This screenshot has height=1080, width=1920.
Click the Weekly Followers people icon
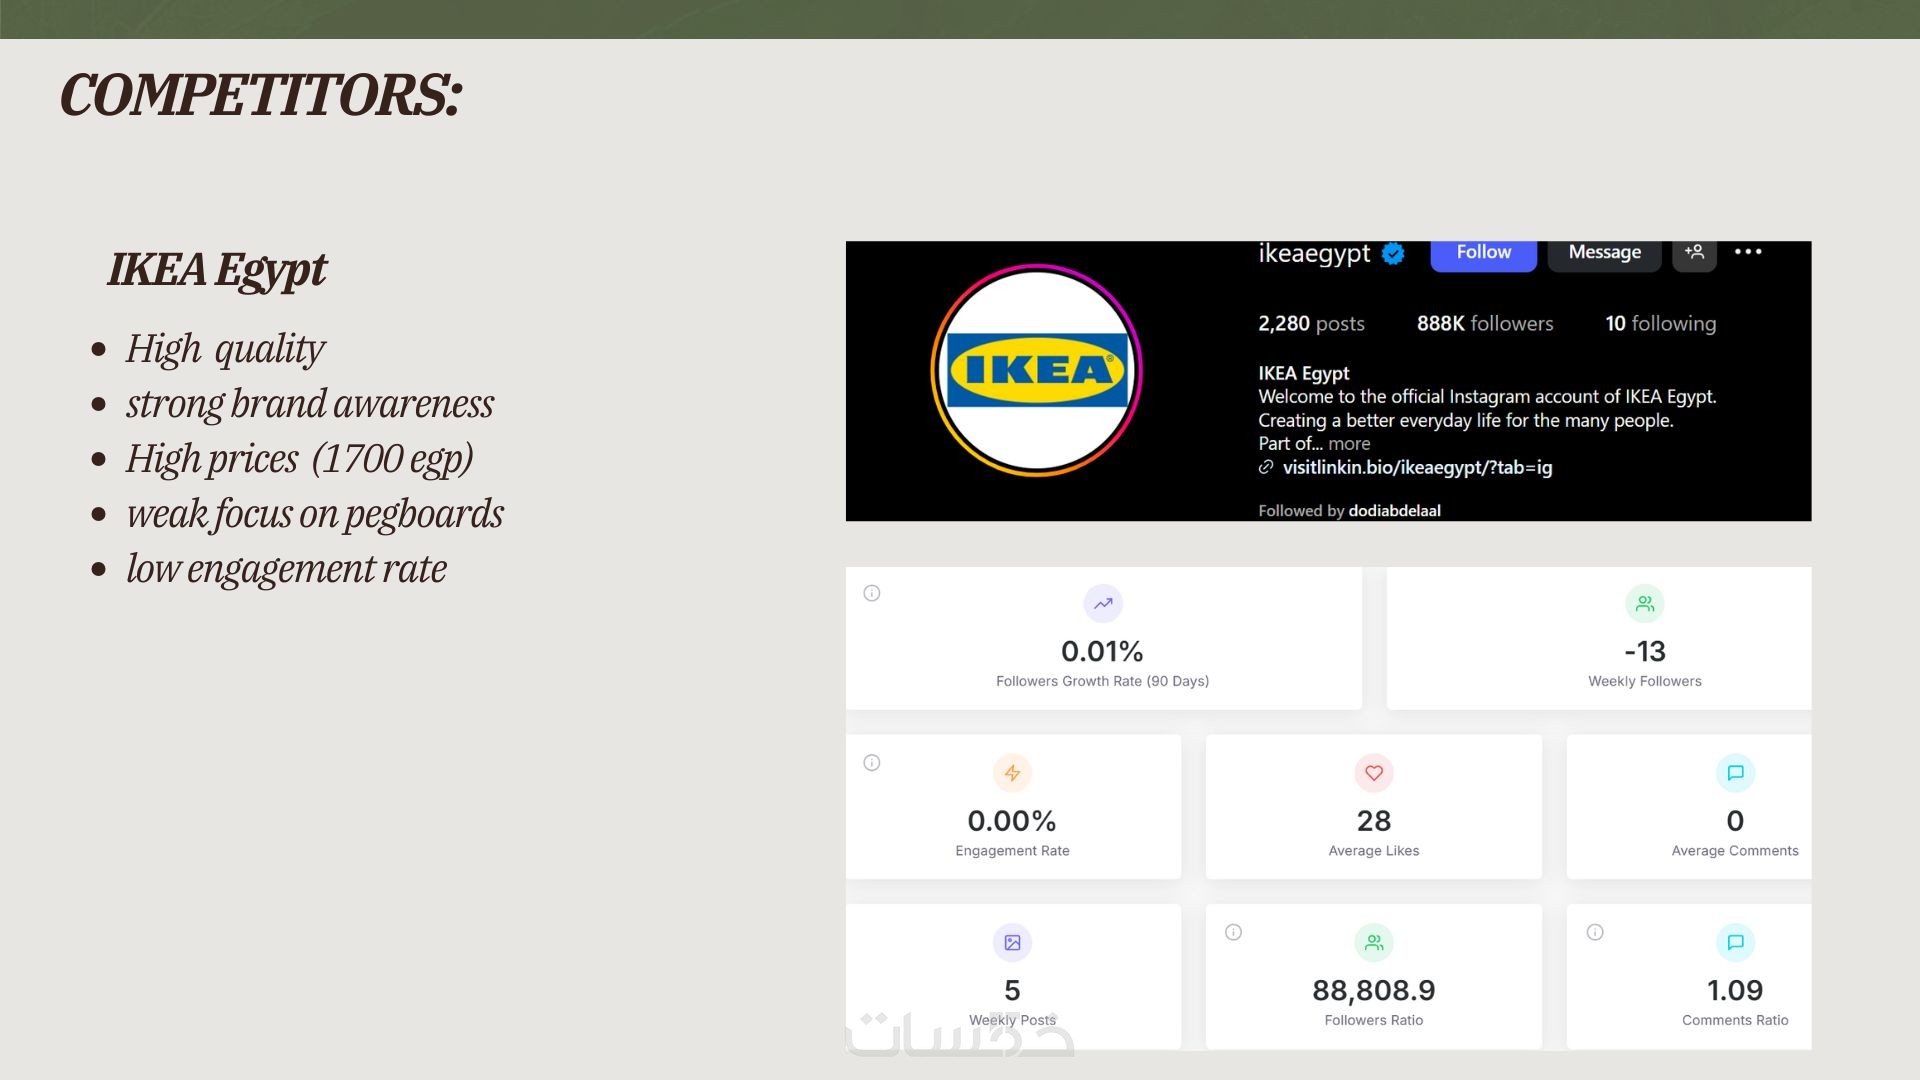tap(1645, 604)
